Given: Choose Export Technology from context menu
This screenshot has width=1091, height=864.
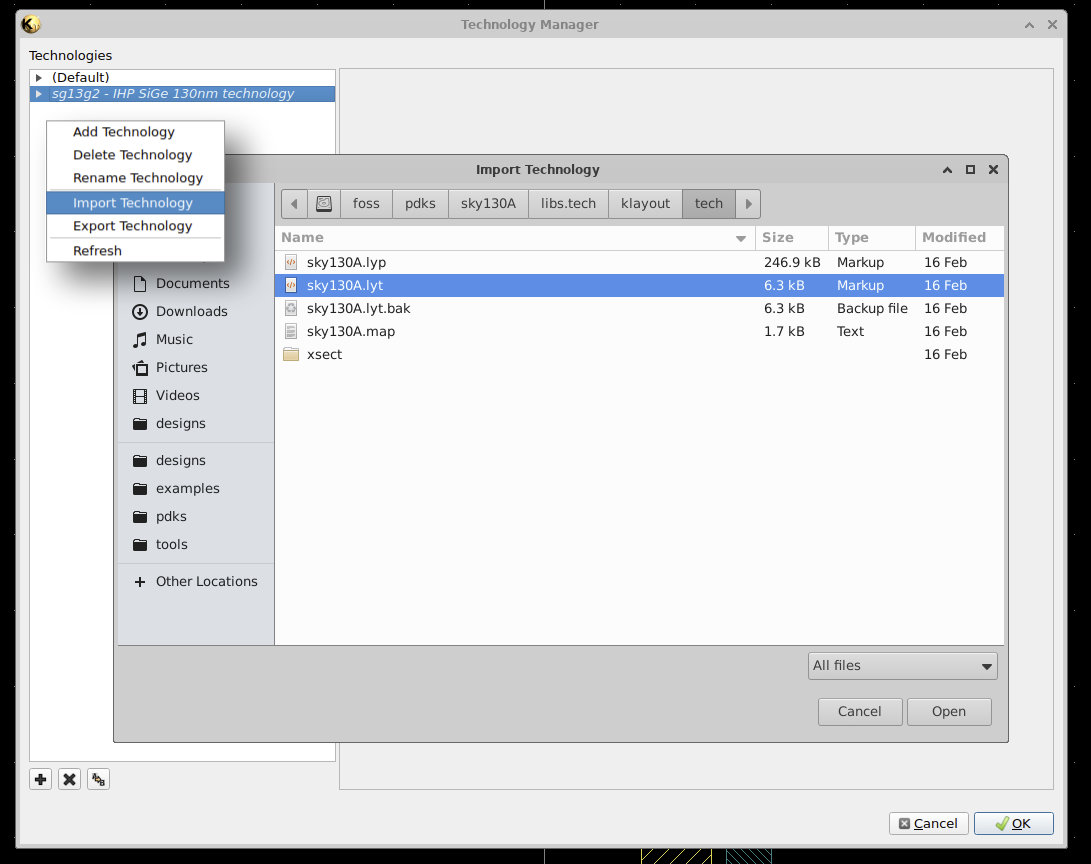Looking at the screenshot, I should (132, 226).
